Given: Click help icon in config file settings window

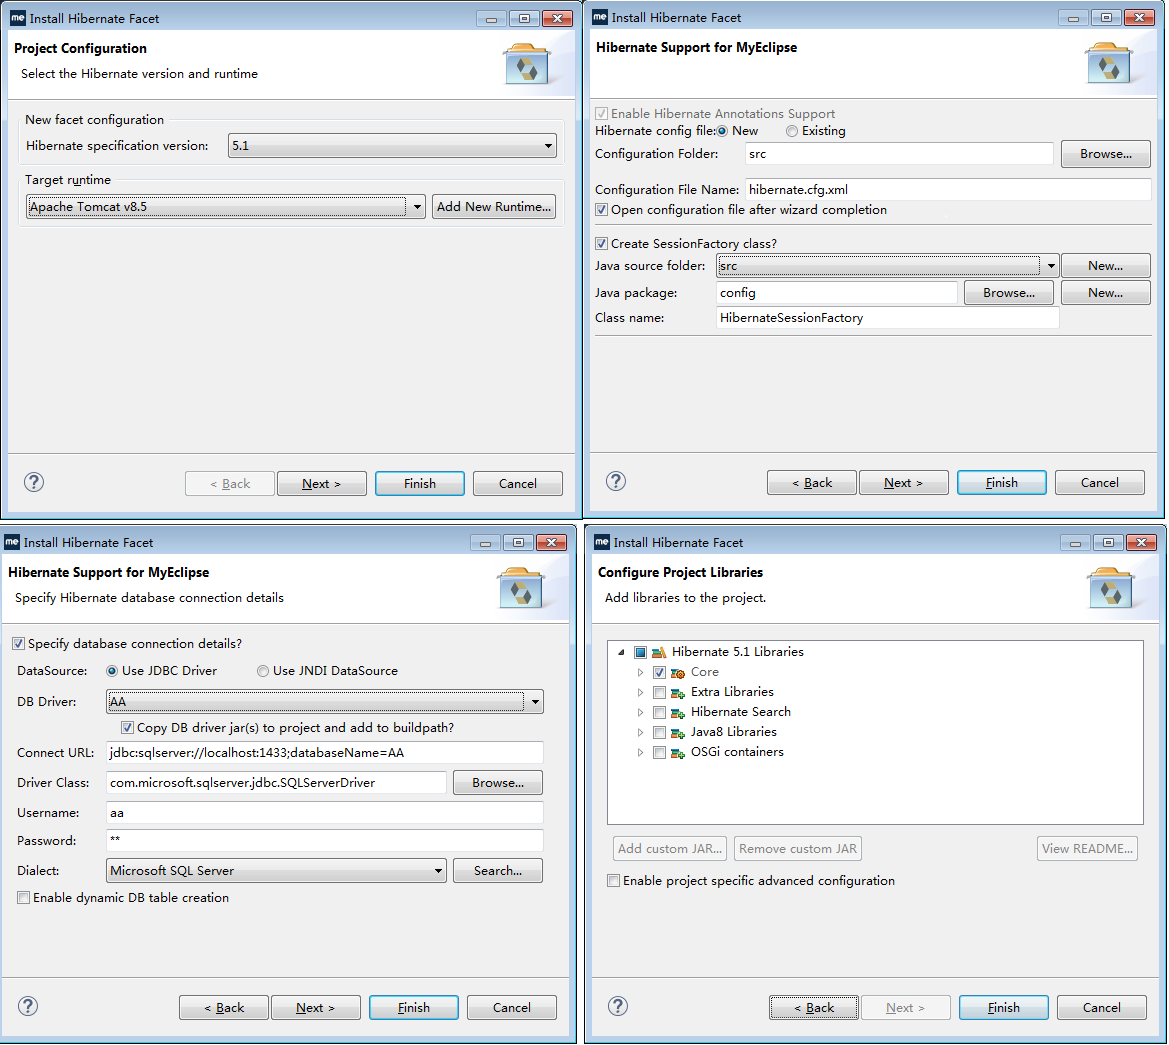Looking at the screenshot, I should [x=616, y=482].
